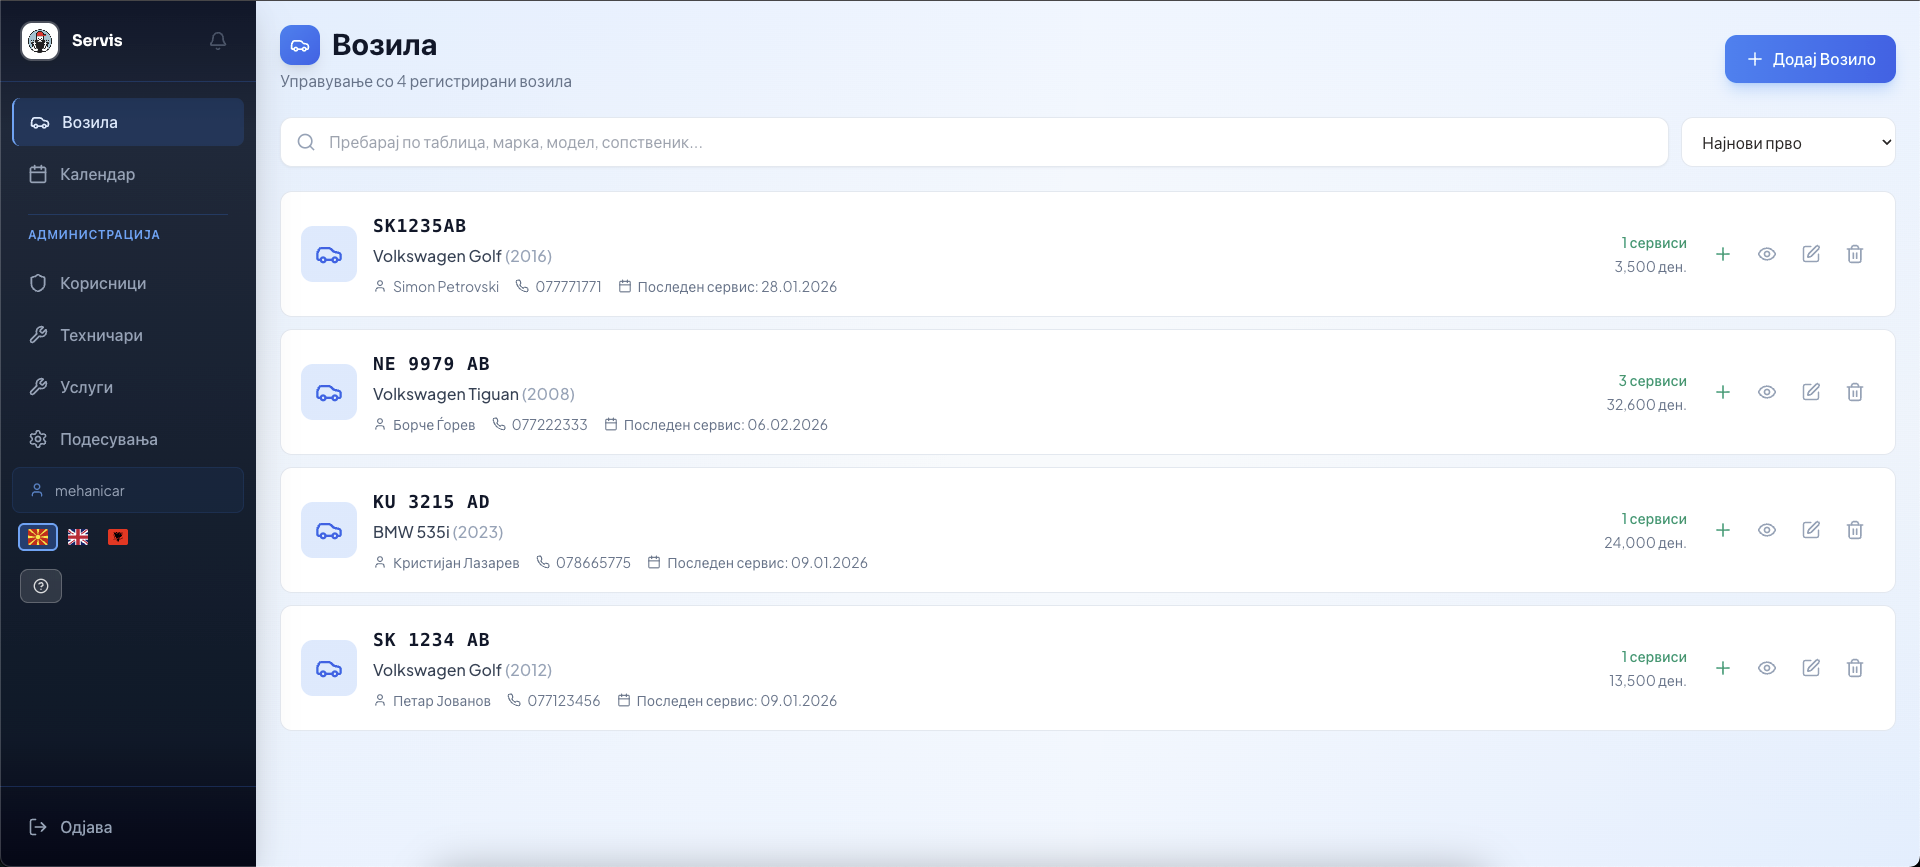This screenshot has height=867, width=1920.
Task: Add service to NE 9979 AB
Action: tap(1723, 392)
